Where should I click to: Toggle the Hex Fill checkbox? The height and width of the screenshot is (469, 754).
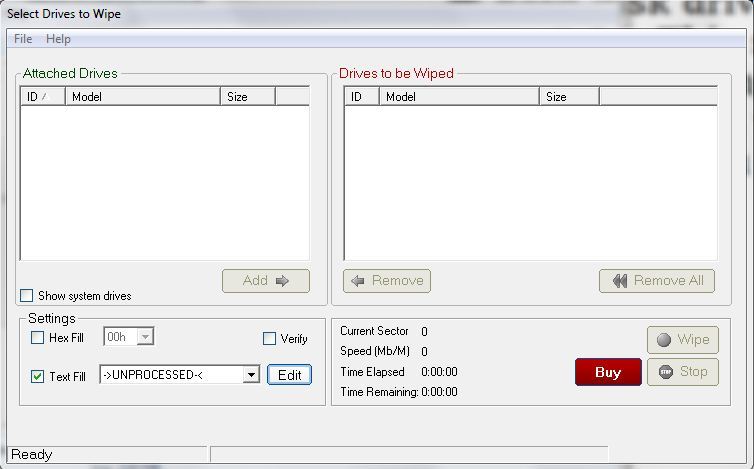tap(37, 338)
